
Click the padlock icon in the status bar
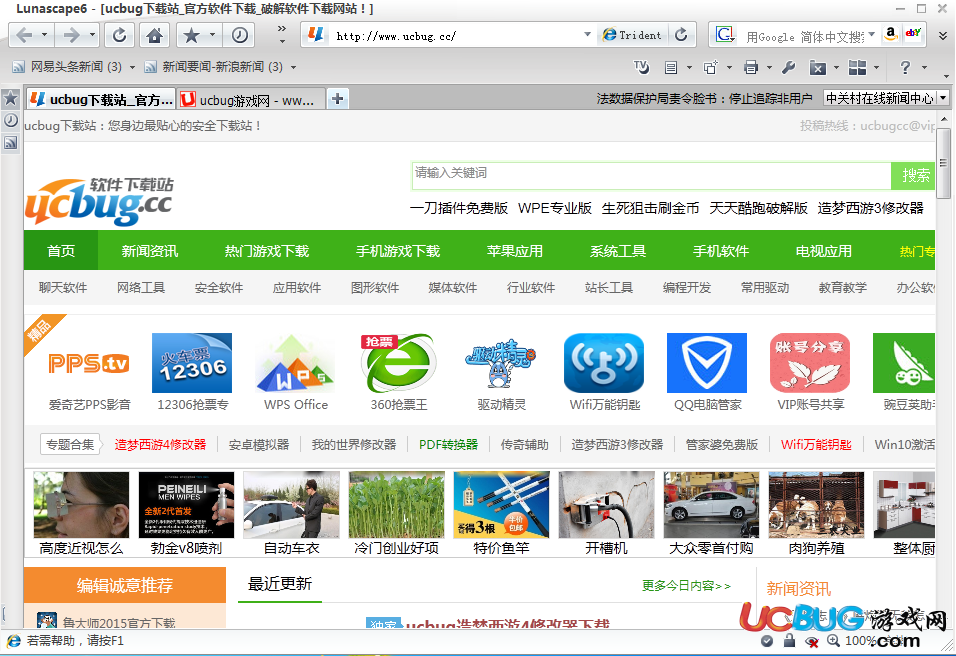pyautogui.click(x=789, y=640)
